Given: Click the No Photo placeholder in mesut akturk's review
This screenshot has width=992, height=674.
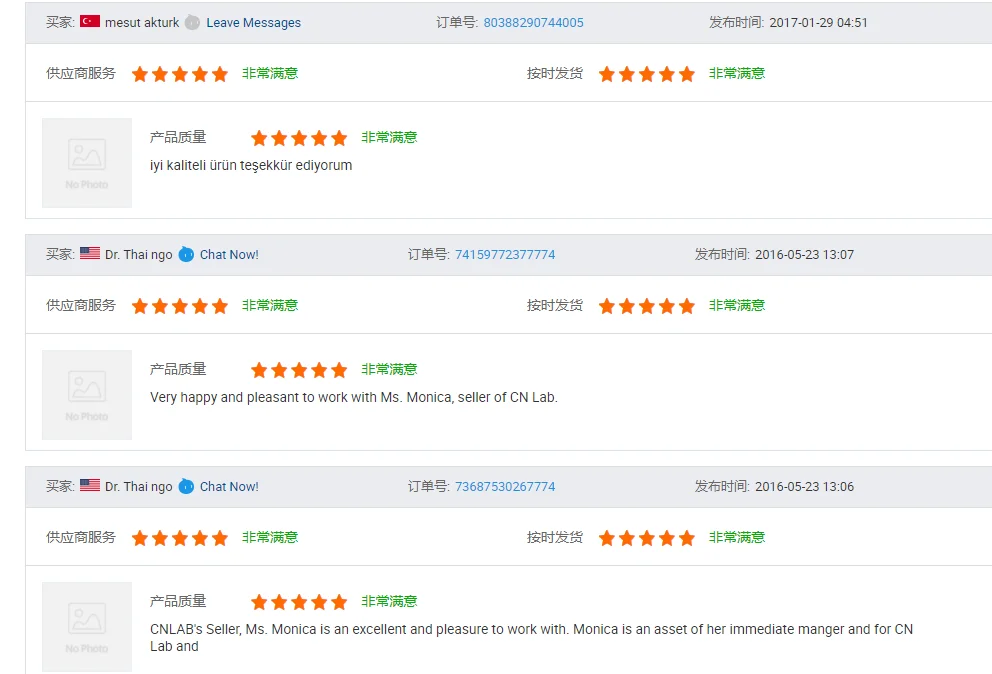Looking at the screenshot, I should [87, 163].
